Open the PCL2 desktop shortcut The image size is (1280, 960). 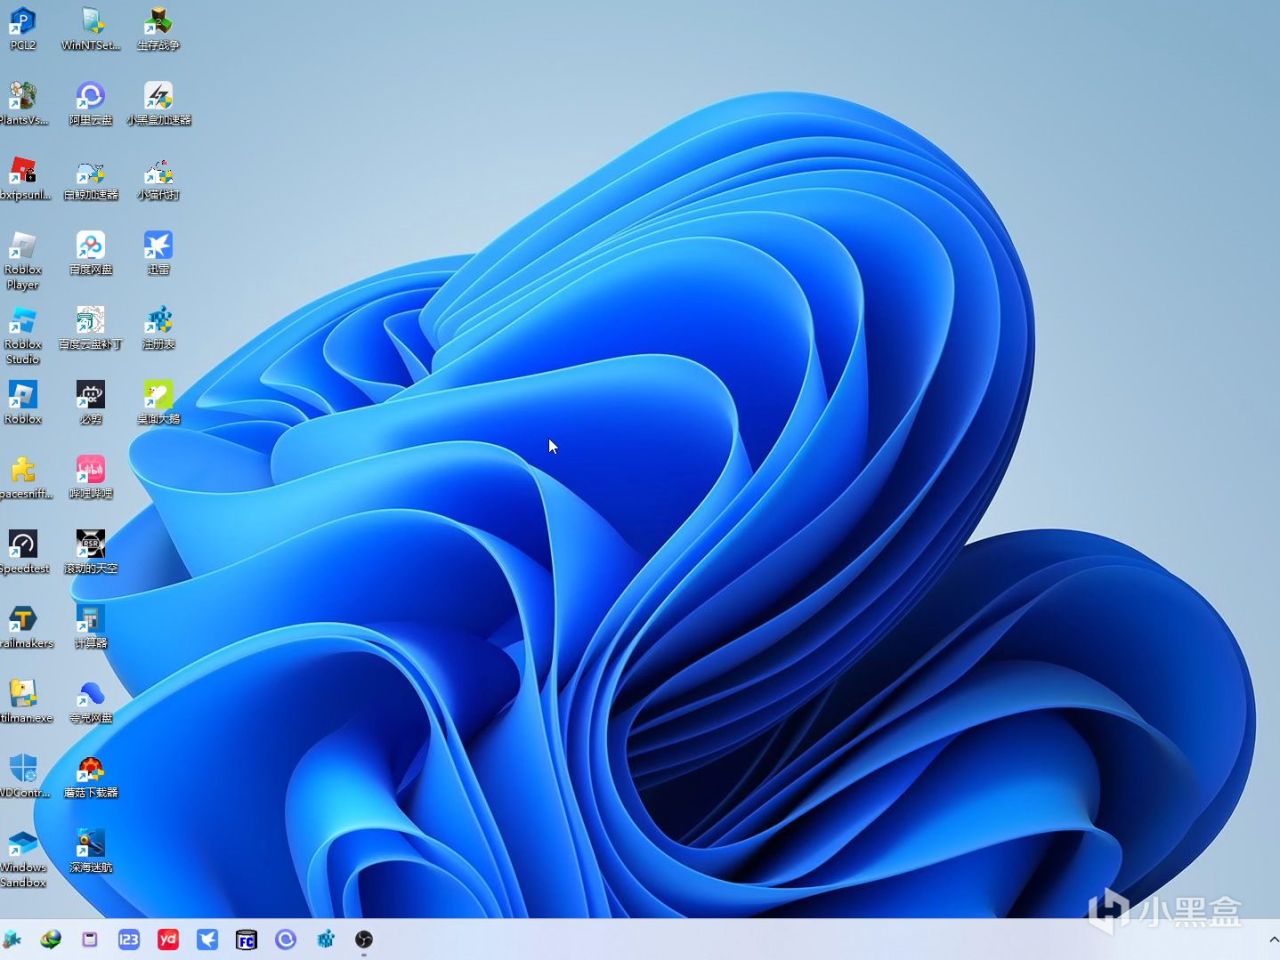(22, 28)
